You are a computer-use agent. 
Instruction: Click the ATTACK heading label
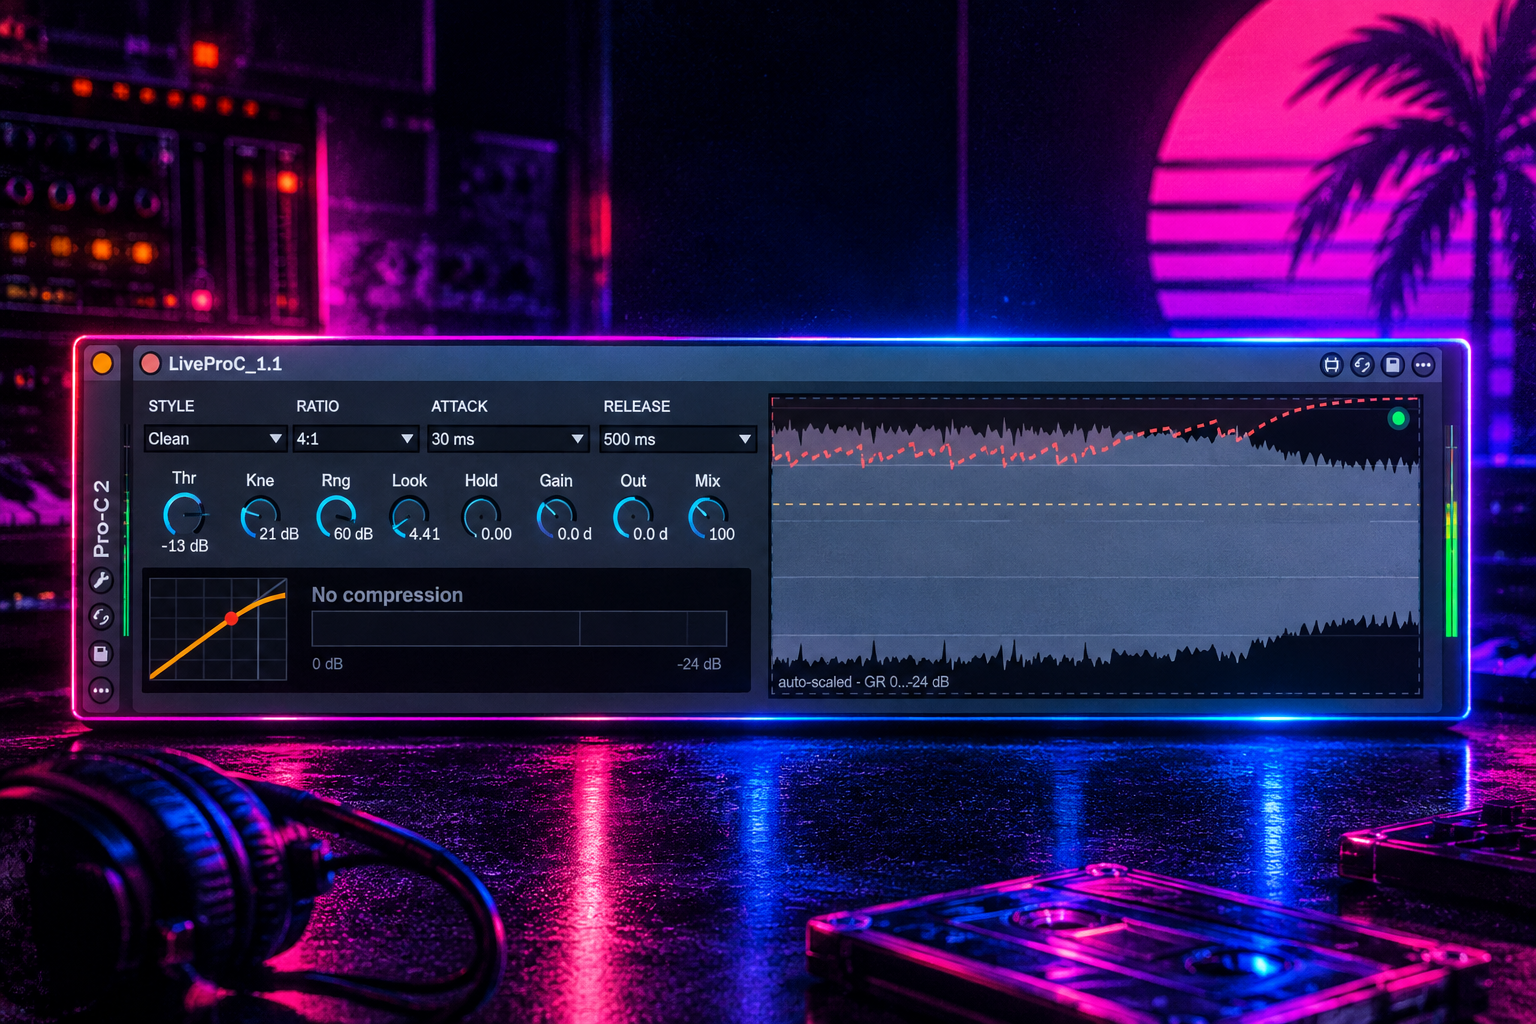pyautogui.click(x=459, y=406)
